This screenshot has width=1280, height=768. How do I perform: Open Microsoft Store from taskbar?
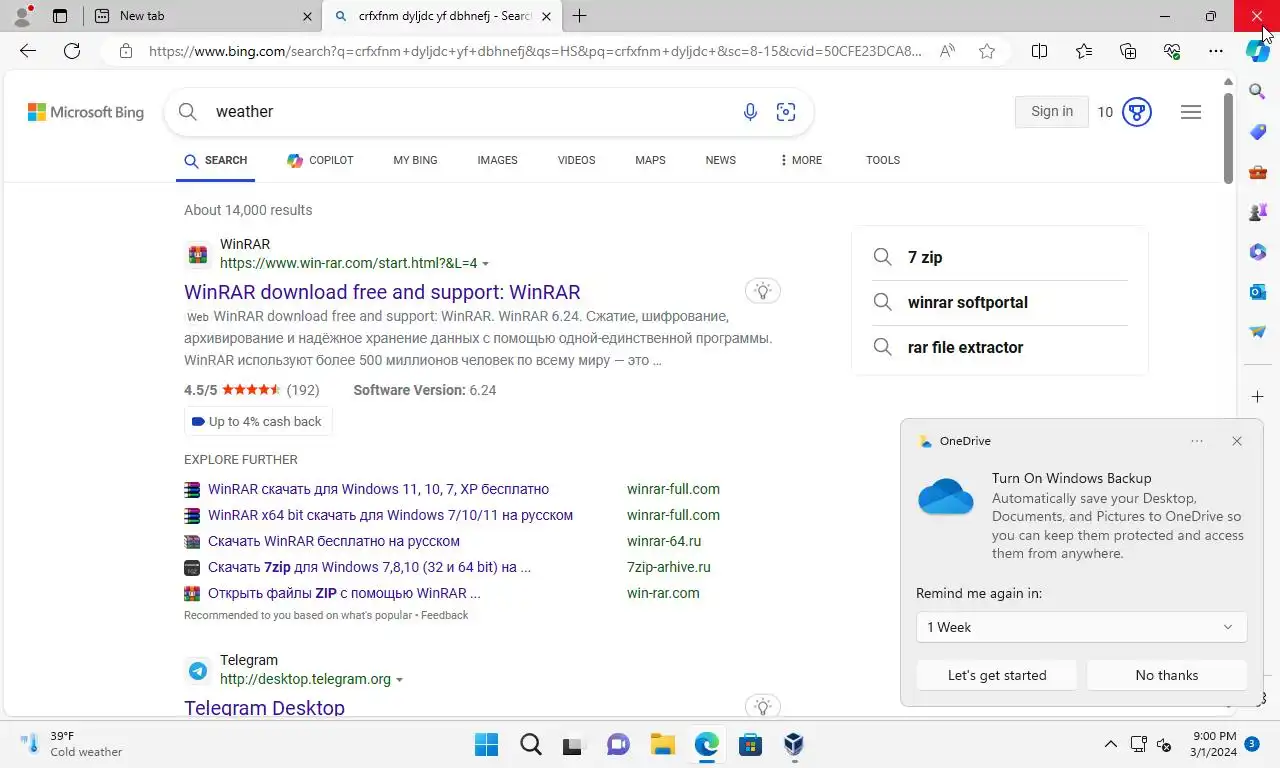[751, 744]
